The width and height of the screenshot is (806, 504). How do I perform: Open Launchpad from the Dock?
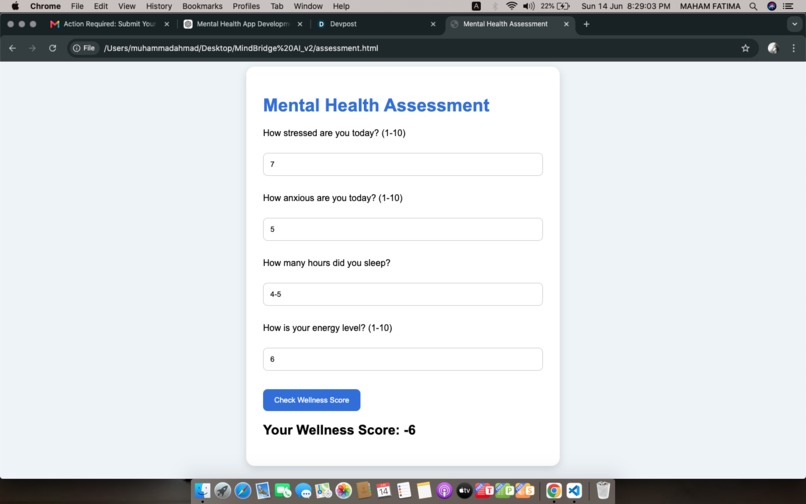pos(223,490)
